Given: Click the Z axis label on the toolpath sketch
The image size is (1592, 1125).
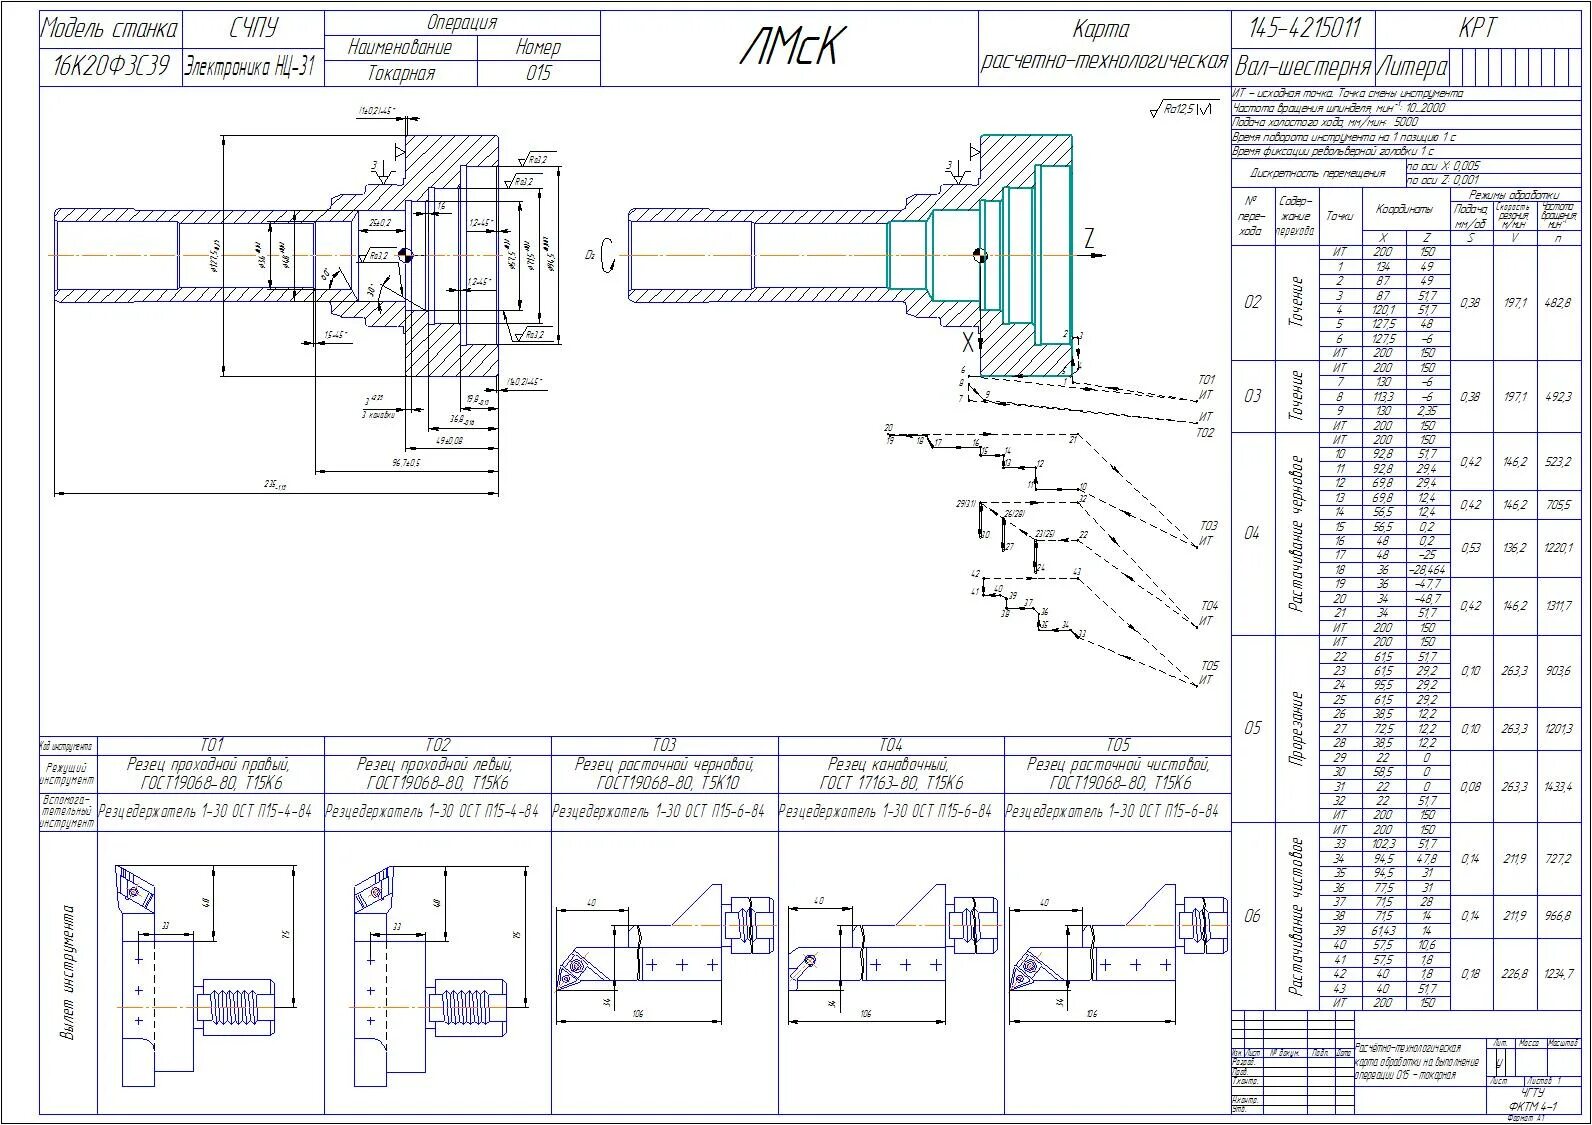Looking at the screenshot, I should point(1089,238).
